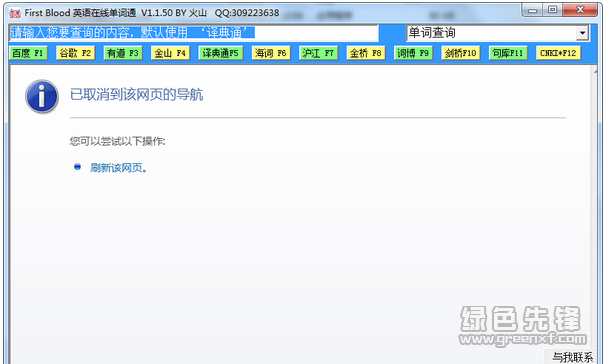608x364 pixels.
Task: Click the 与我联系 contact button
Action: (572, 357)
